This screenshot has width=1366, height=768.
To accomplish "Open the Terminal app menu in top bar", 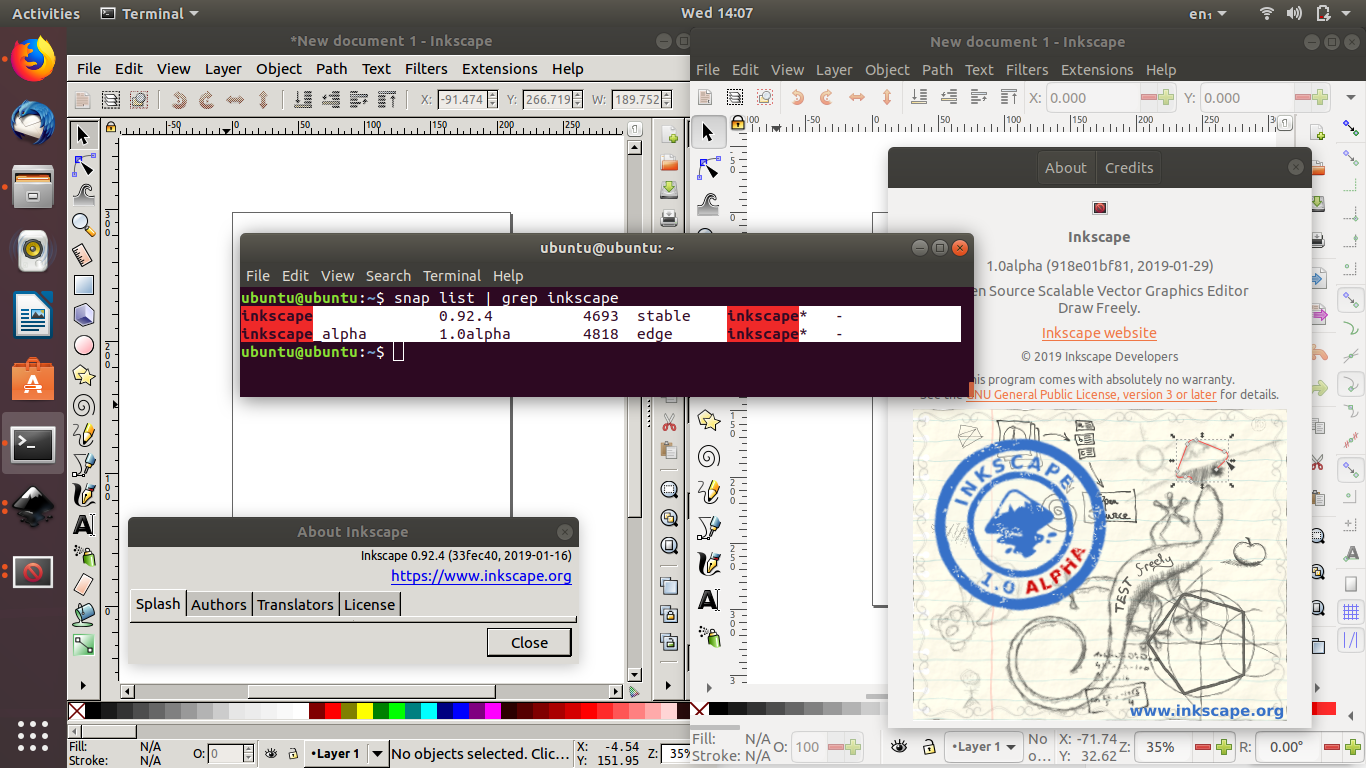I will (150, 13).
